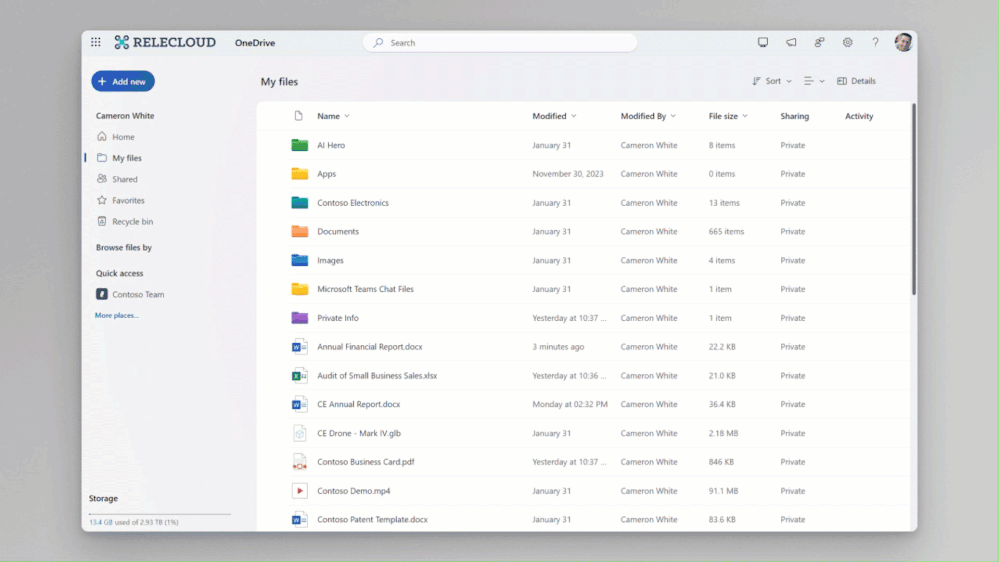Click the file list vertical scrollbar
The image size is (999, 562).
click(914, 199)
